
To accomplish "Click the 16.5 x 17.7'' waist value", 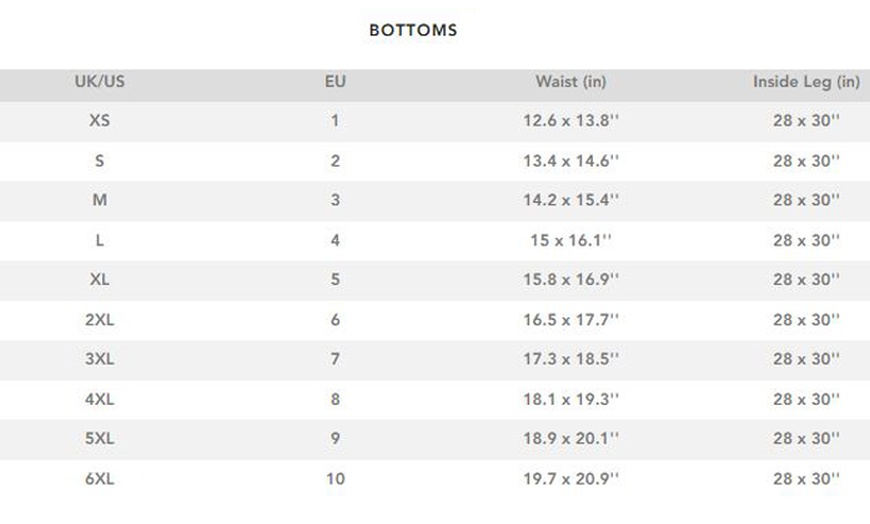I will coord(571,320).
